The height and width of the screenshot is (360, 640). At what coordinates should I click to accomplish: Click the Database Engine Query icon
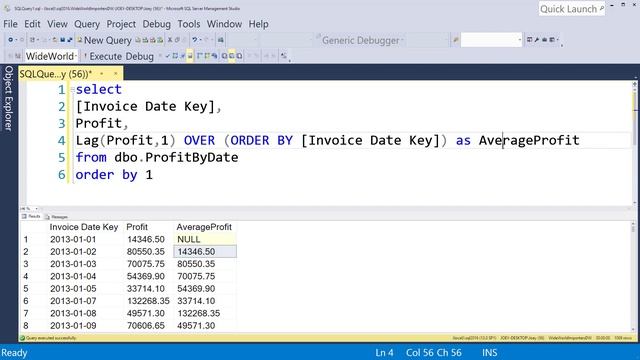[x=138, y=40]
